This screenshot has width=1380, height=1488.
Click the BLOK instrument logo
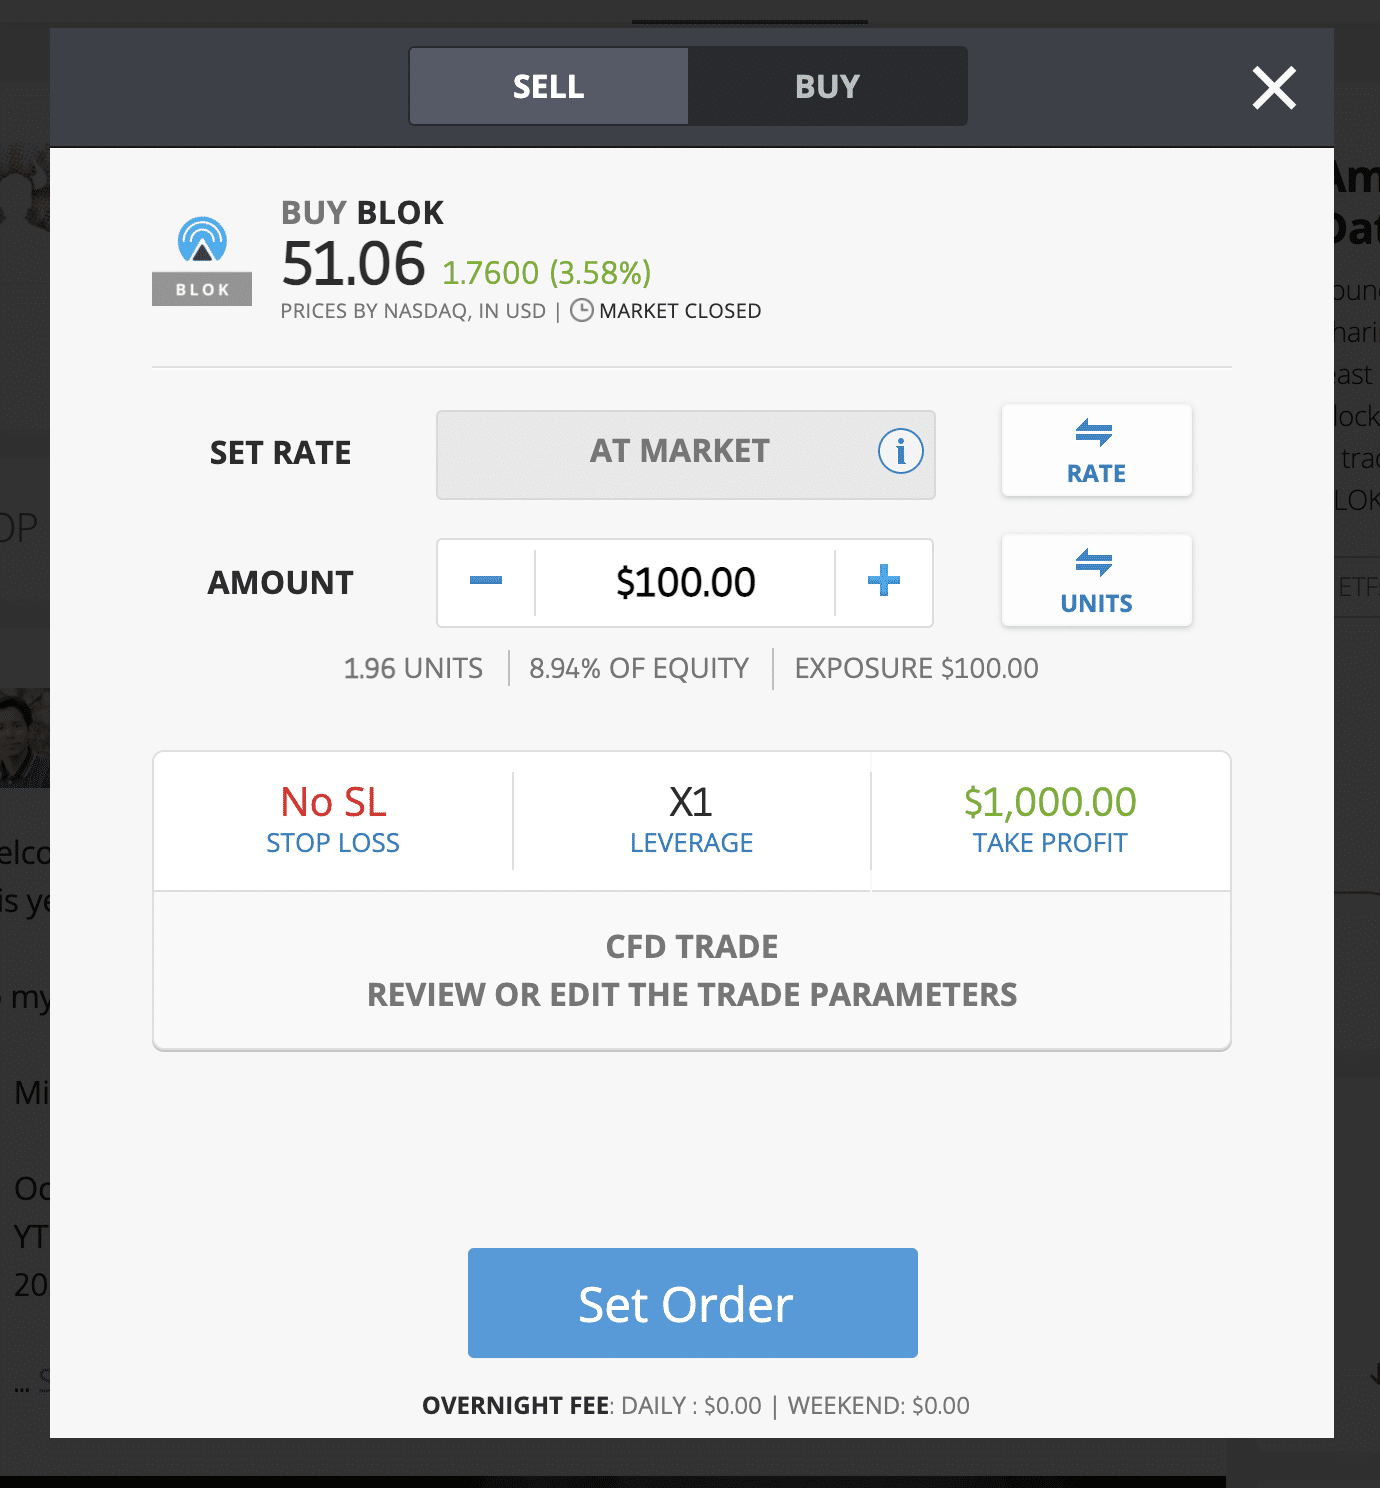(x=202, y=260)
